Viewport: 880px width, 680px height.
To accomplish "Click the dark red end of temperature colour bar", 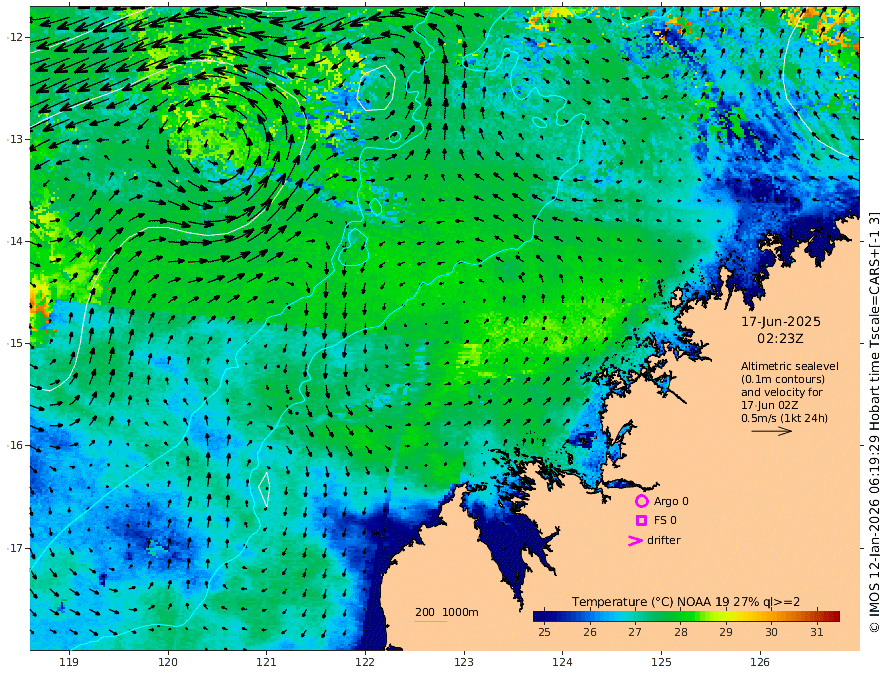I will 835,616.
